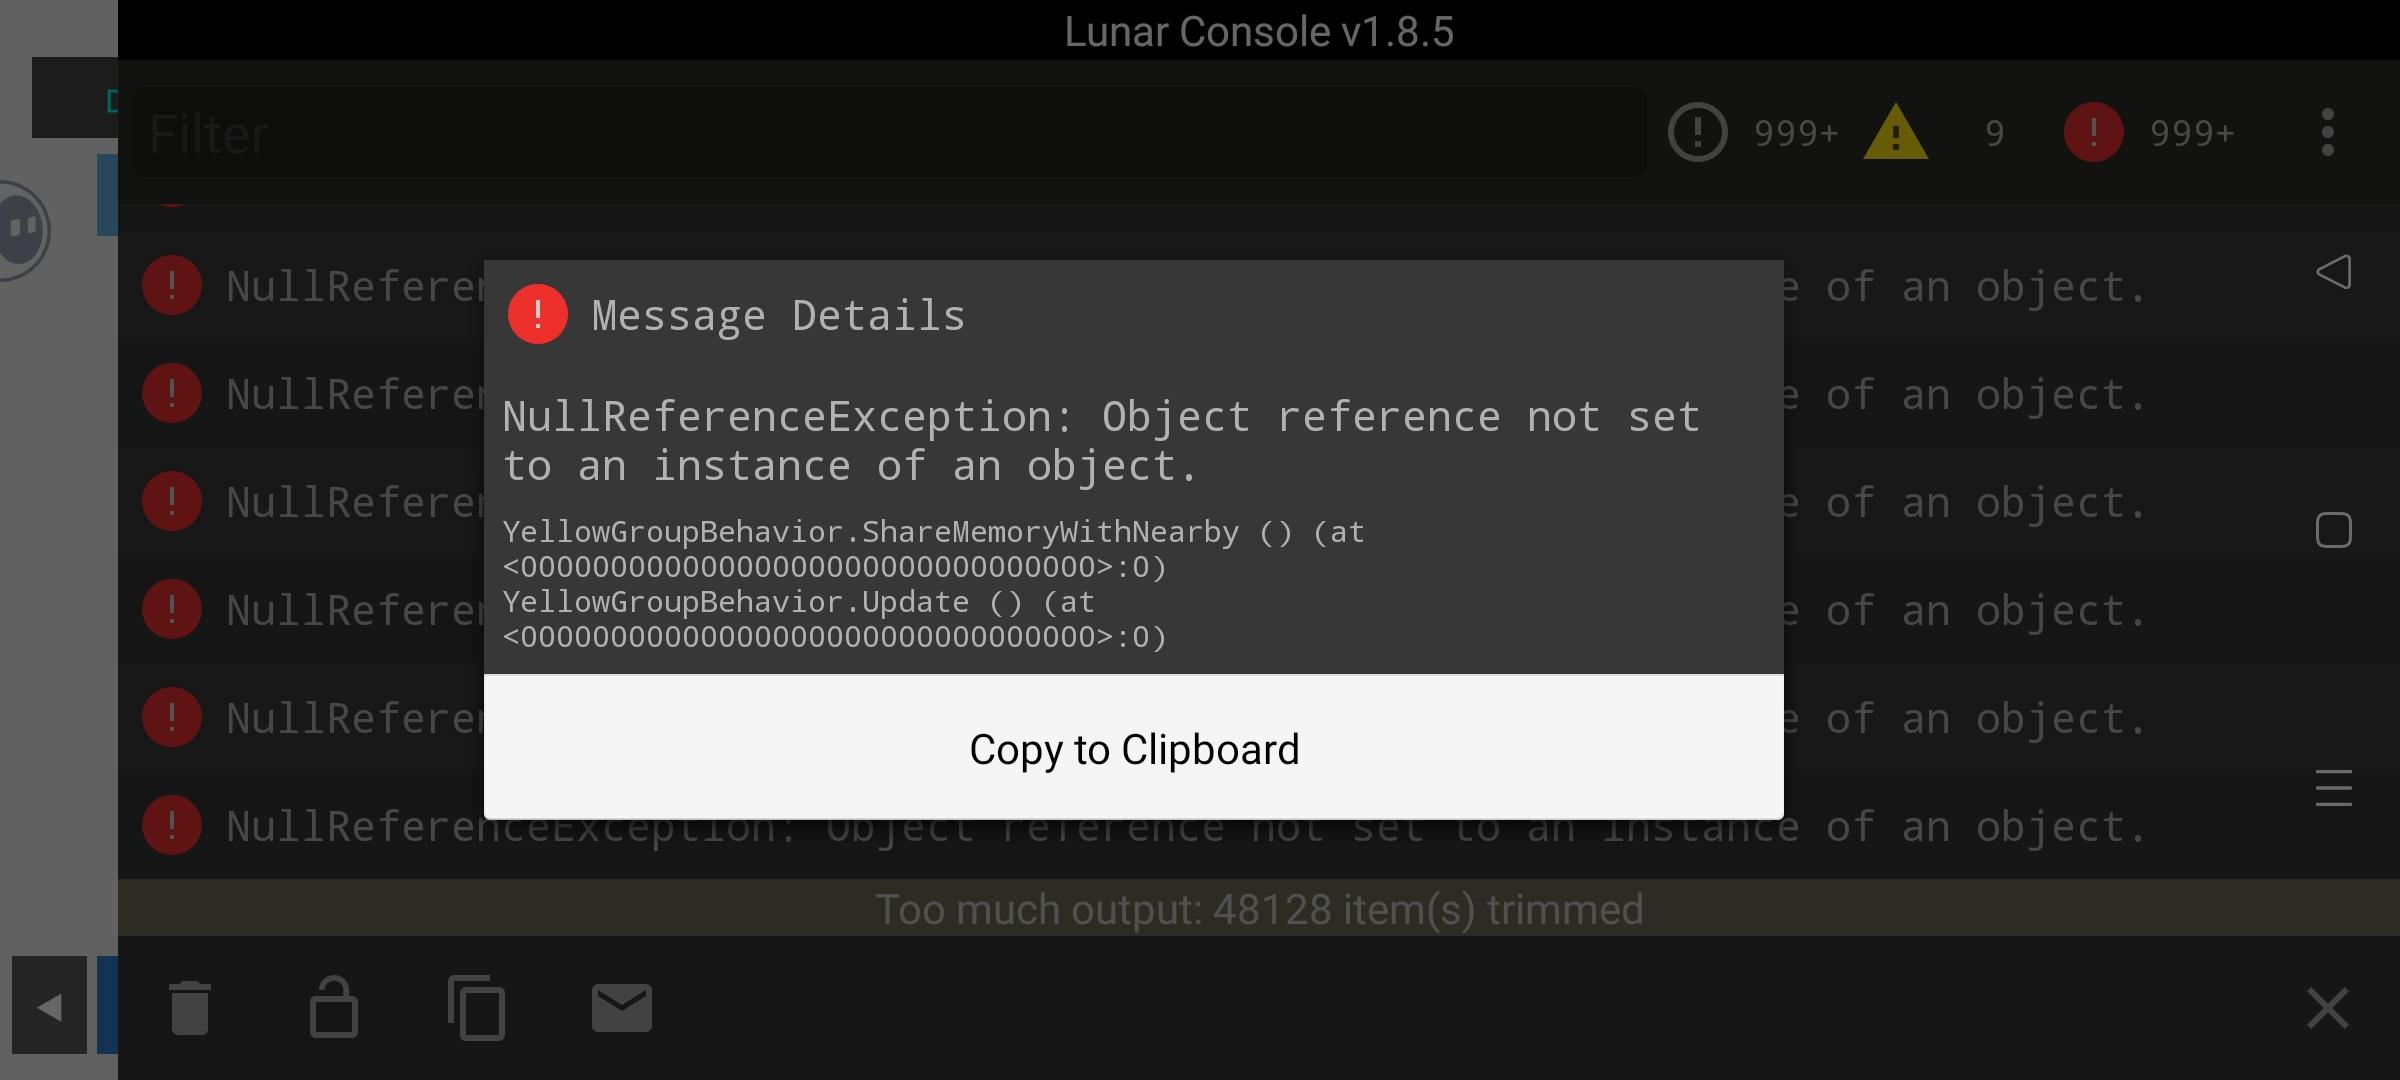Click the copy-all-logs icon in bottom bar
This screenshot has width=2400, height=1080.
(x=476, y=1008)
